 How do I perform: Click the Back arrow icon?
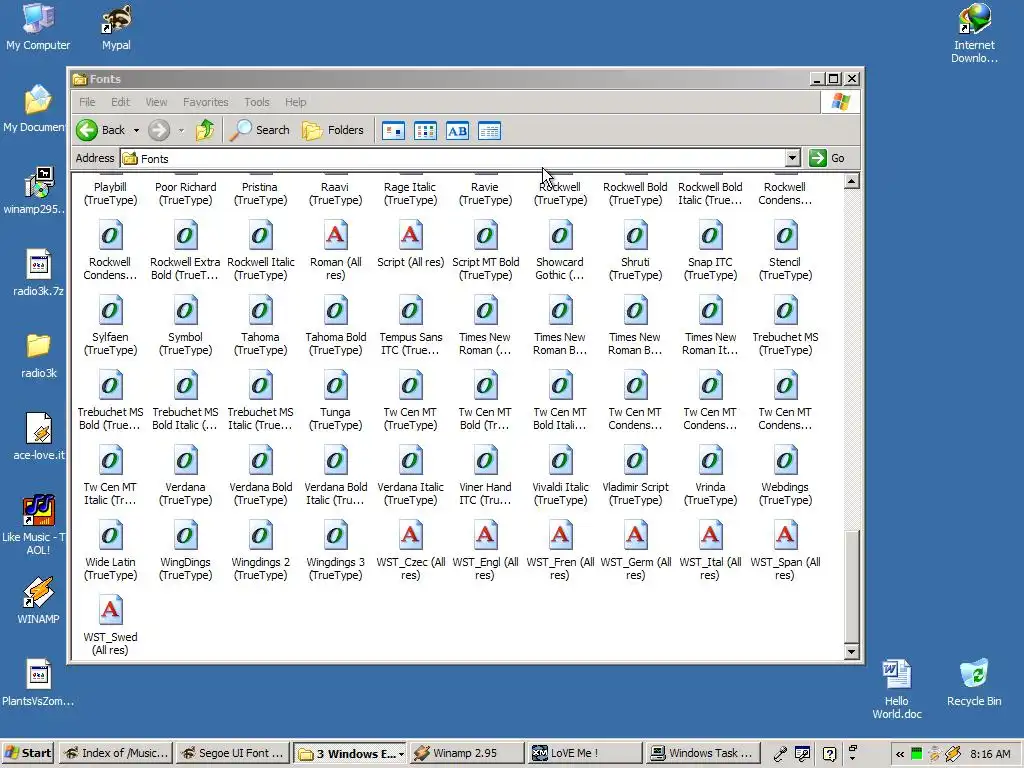87,130
